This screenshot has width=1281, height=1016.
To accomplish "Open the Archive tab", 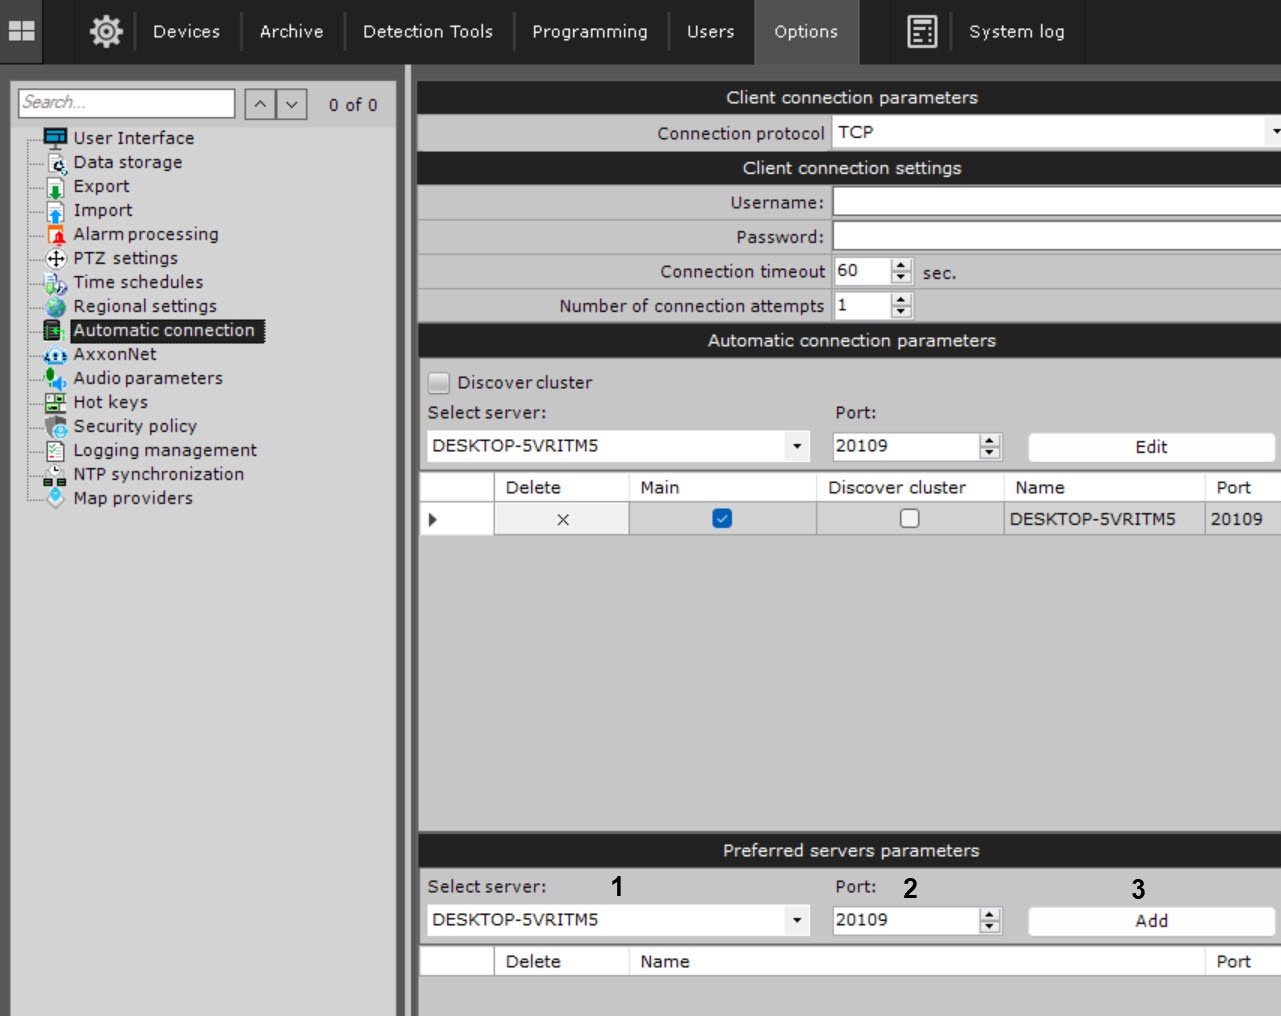I will 291,32.
